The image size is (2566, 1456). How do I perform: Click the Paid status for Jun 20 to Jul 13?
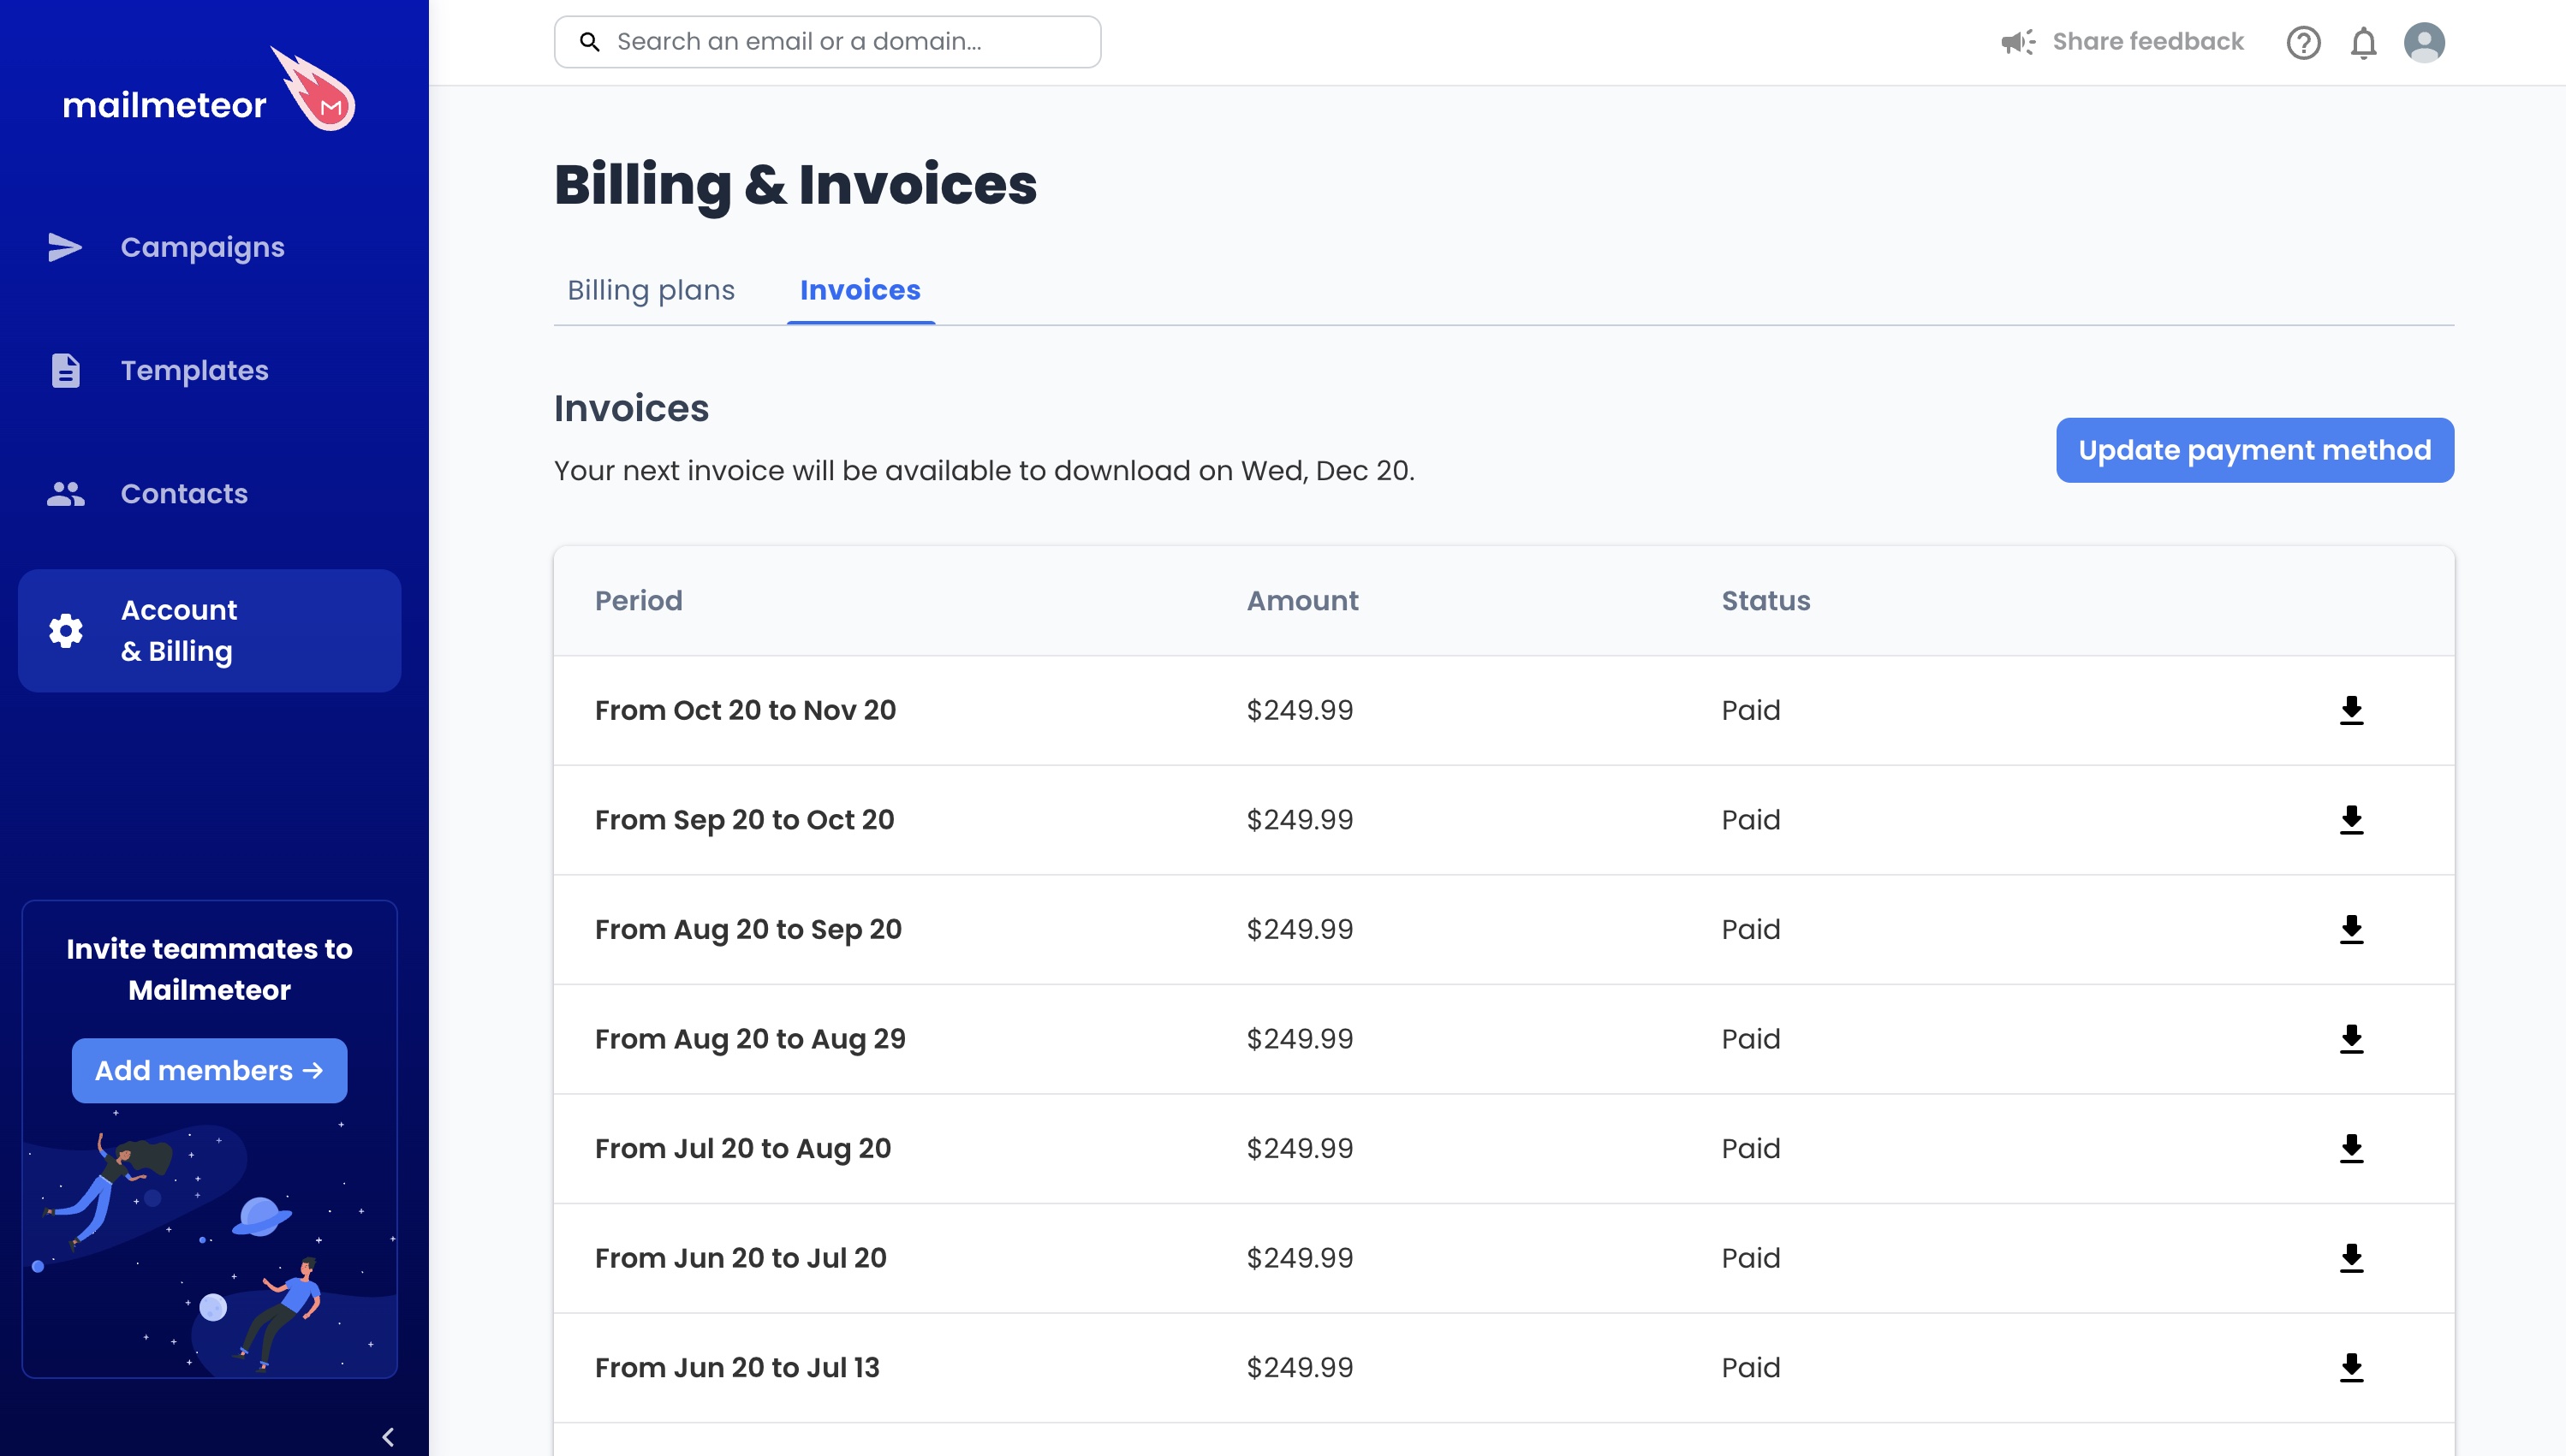[1750, 1367]
